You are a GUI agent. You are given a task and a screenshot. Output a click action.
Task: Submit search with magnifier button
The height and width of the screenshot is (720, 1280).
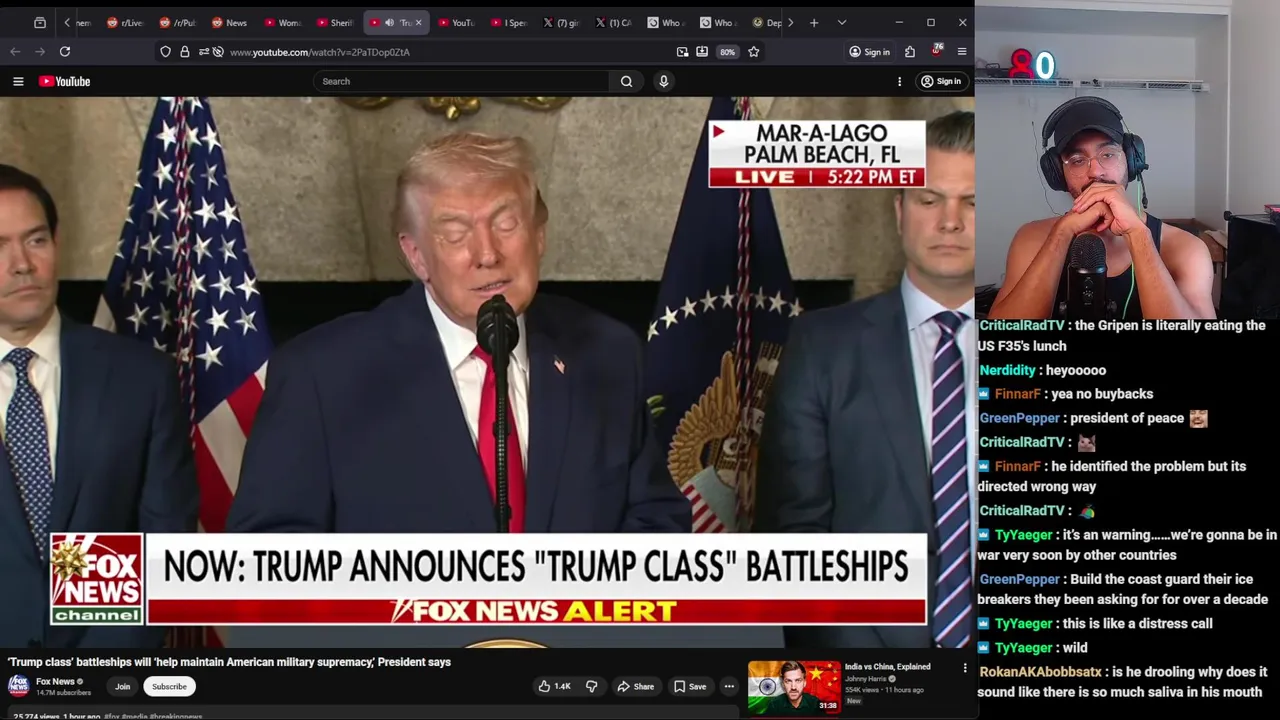(x=626, y=81)
